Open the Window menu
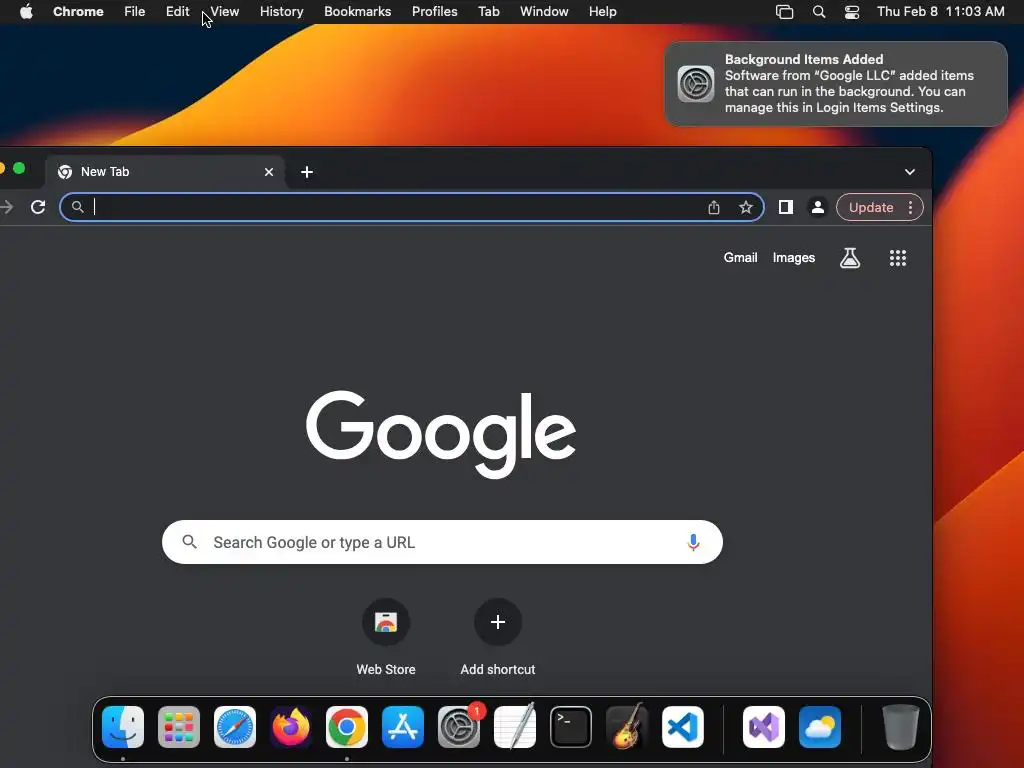This screenshot has width=1024, height=768. 544,12
